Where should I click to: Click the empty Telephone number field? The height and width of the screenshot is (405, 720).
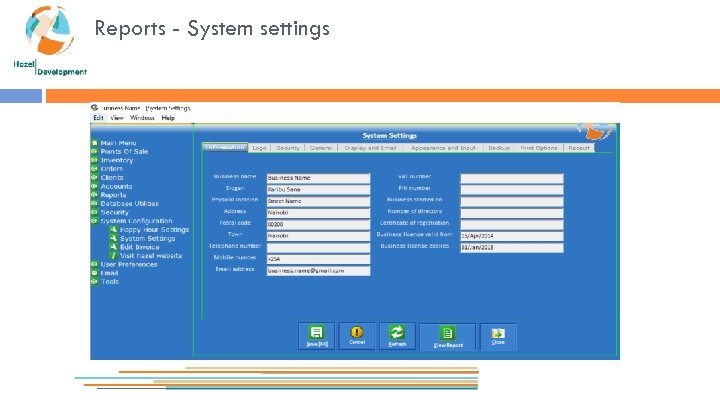[318, 248]
